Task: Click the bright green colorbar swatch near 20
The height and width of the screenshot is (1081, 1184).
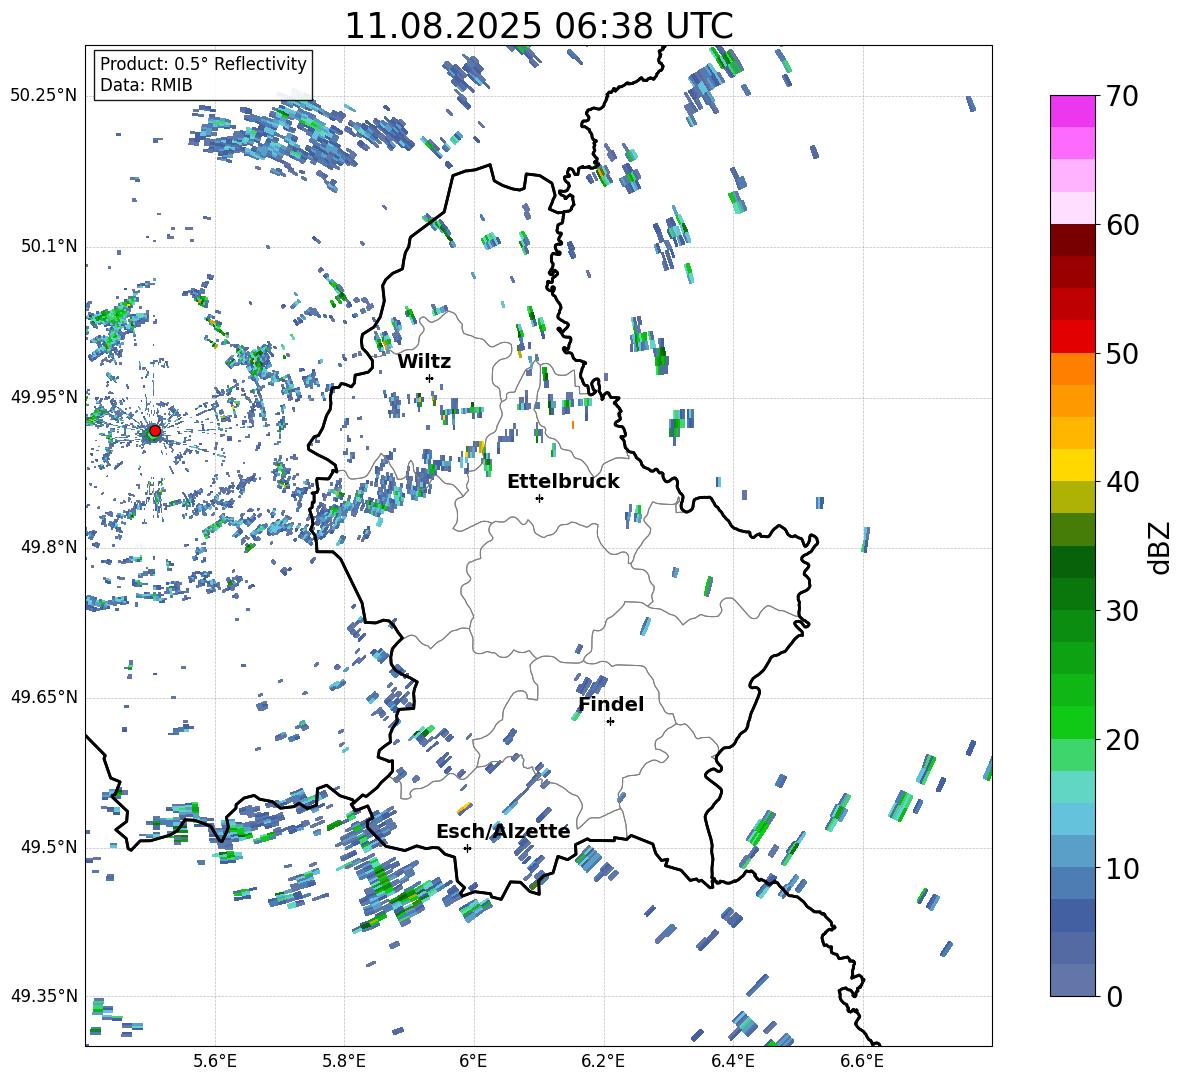Action: (x=1072, y=722)
